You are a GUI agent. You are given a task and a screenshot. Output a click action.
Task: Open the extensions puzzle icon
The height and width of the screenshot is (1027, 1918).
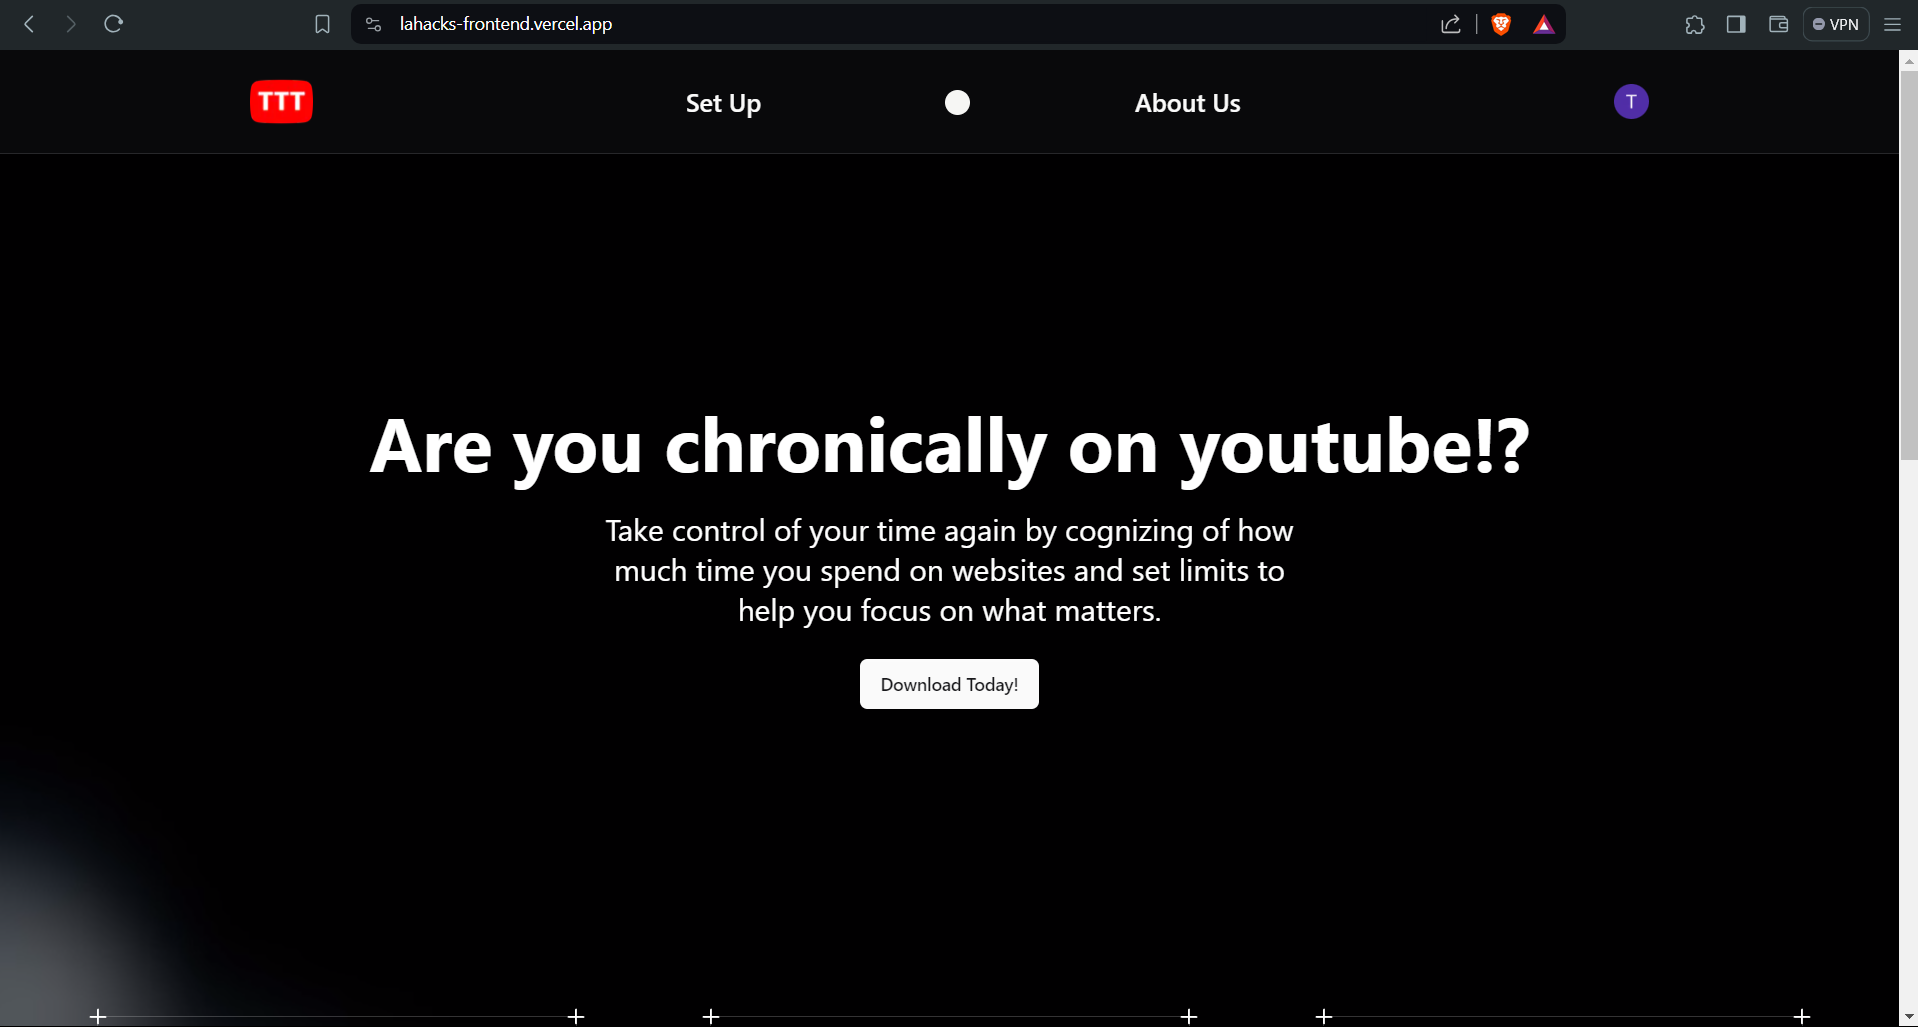point(1695,24)
